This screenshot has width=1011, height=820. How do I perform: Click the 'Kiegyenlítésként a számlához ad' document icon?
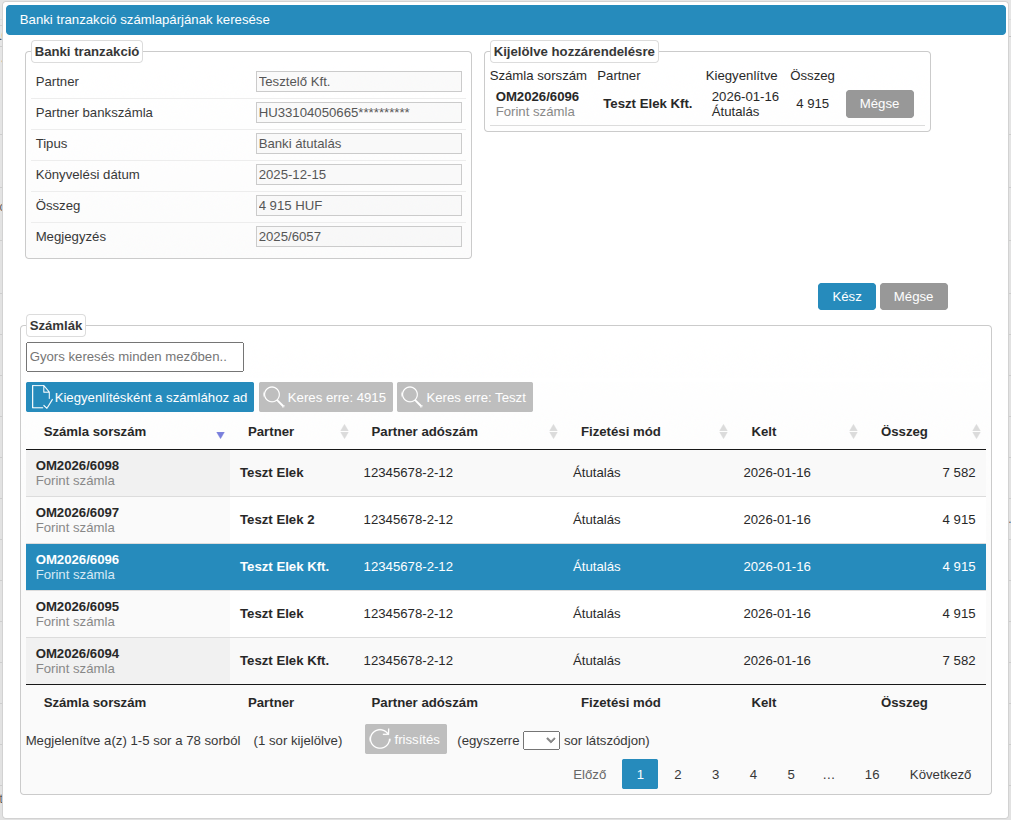[42, 397]
